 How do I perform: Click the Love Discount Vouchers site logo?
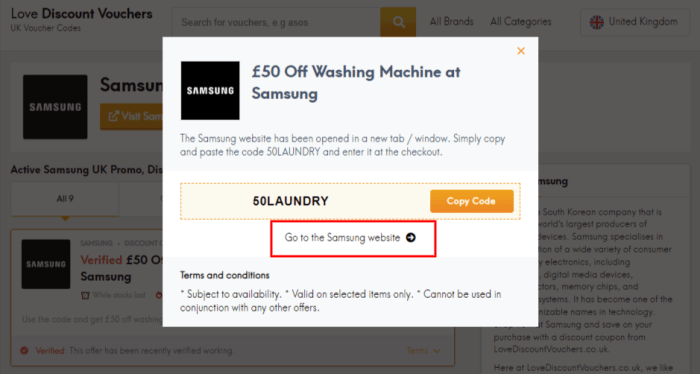pos(81,20)
